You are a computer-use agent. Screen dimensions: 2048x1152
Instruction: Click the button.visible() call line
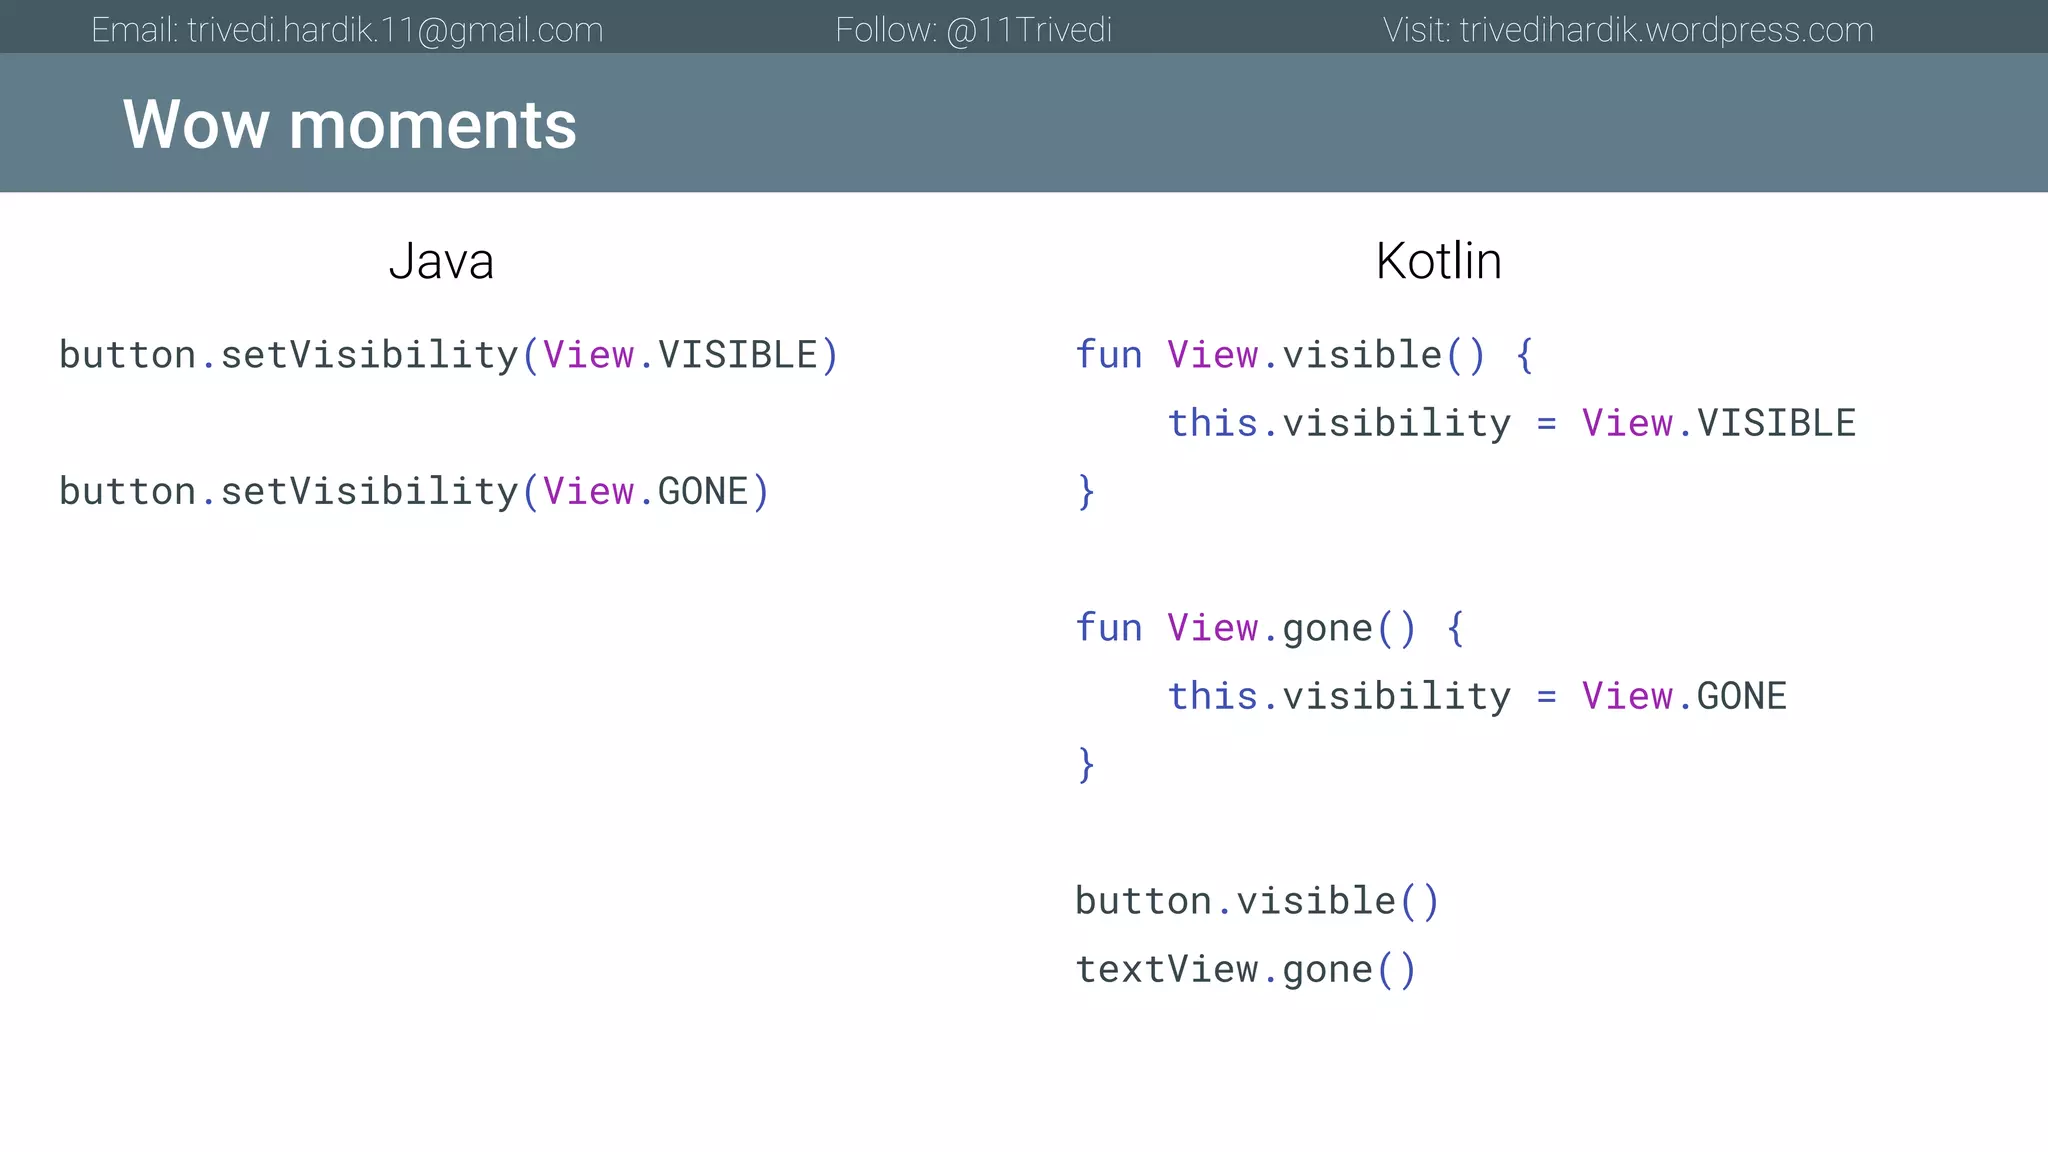(1256, 901)
